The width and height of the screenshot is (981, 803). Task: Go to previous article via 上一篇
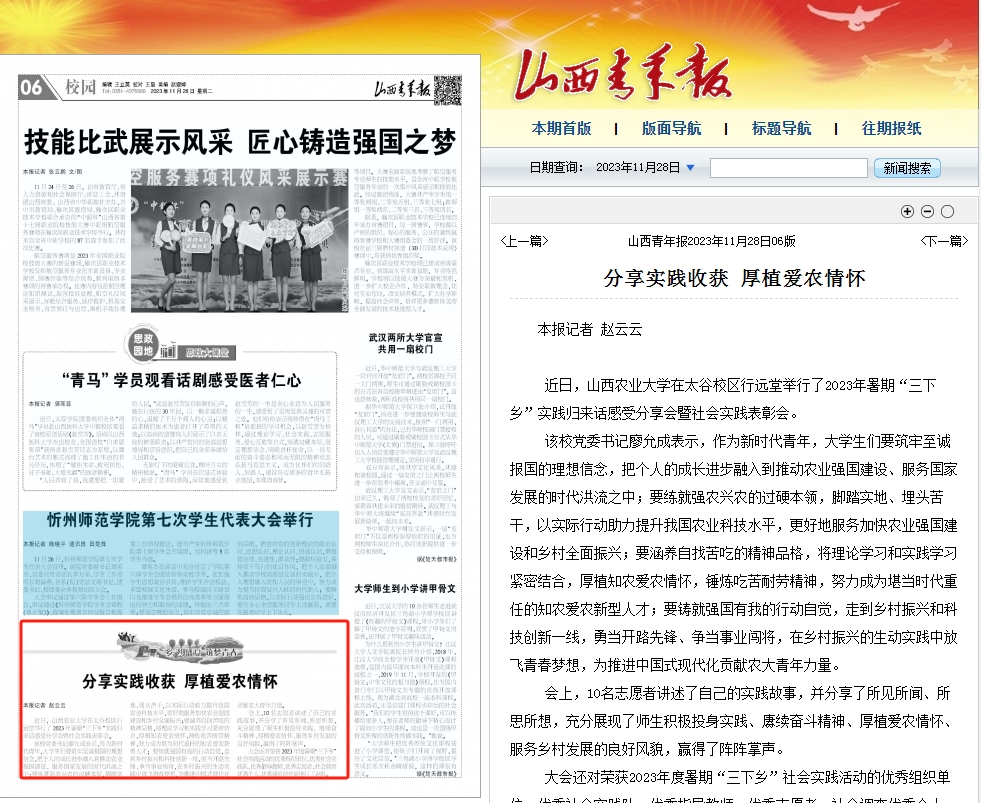[x=524, y=241]
